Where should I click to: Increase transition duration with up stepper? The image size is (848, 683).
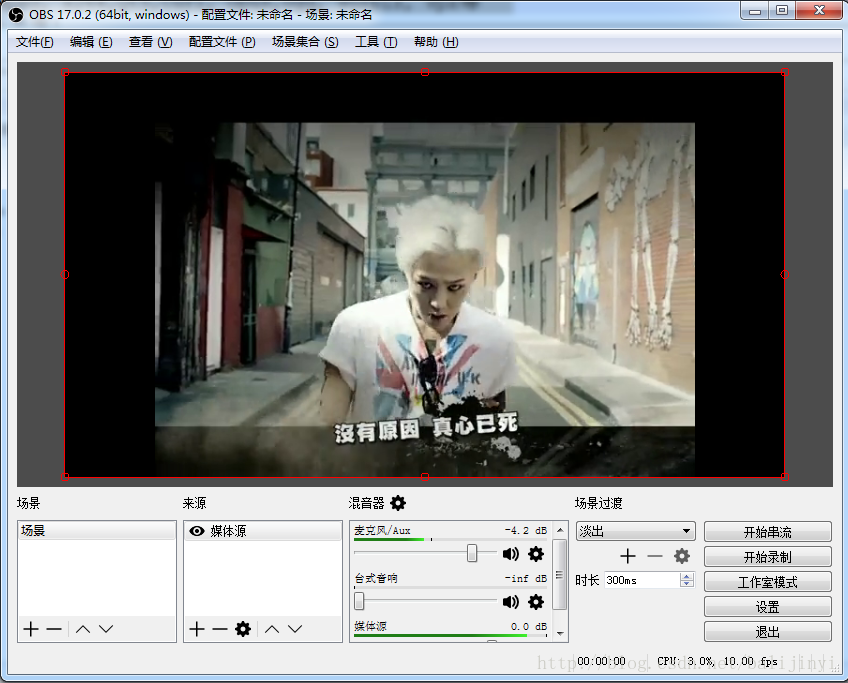click(x=687, y=576)
